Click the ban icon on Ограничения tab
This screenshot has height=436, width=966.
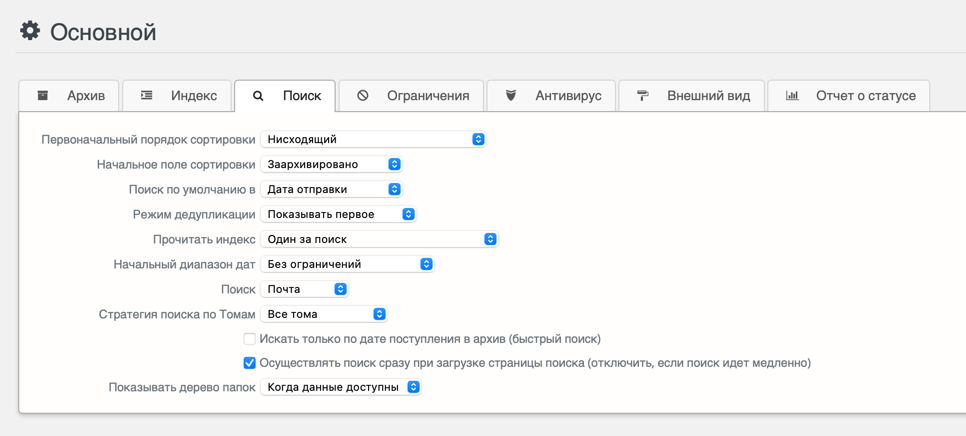tap(363, 96)
